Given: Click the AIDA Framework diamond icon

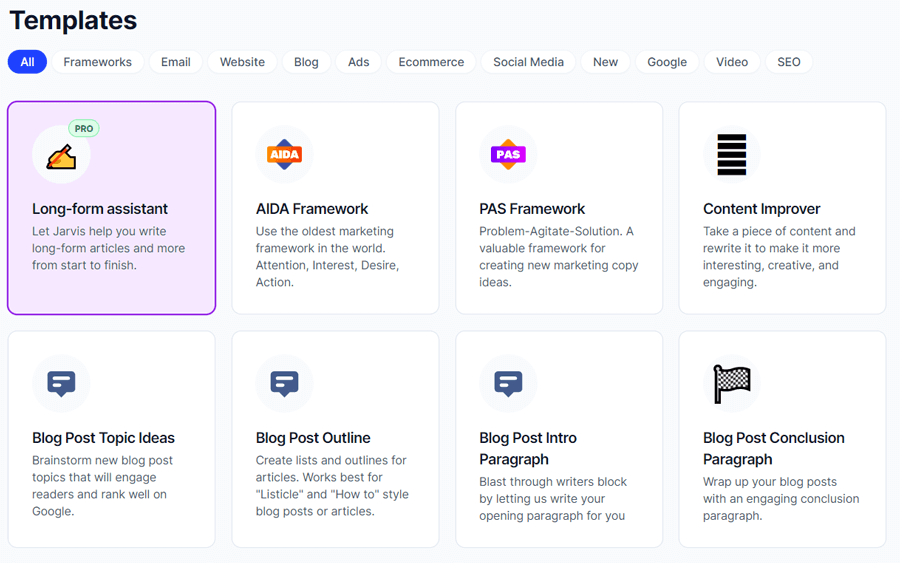Looking at the screenshot, I should pos(285,154).
